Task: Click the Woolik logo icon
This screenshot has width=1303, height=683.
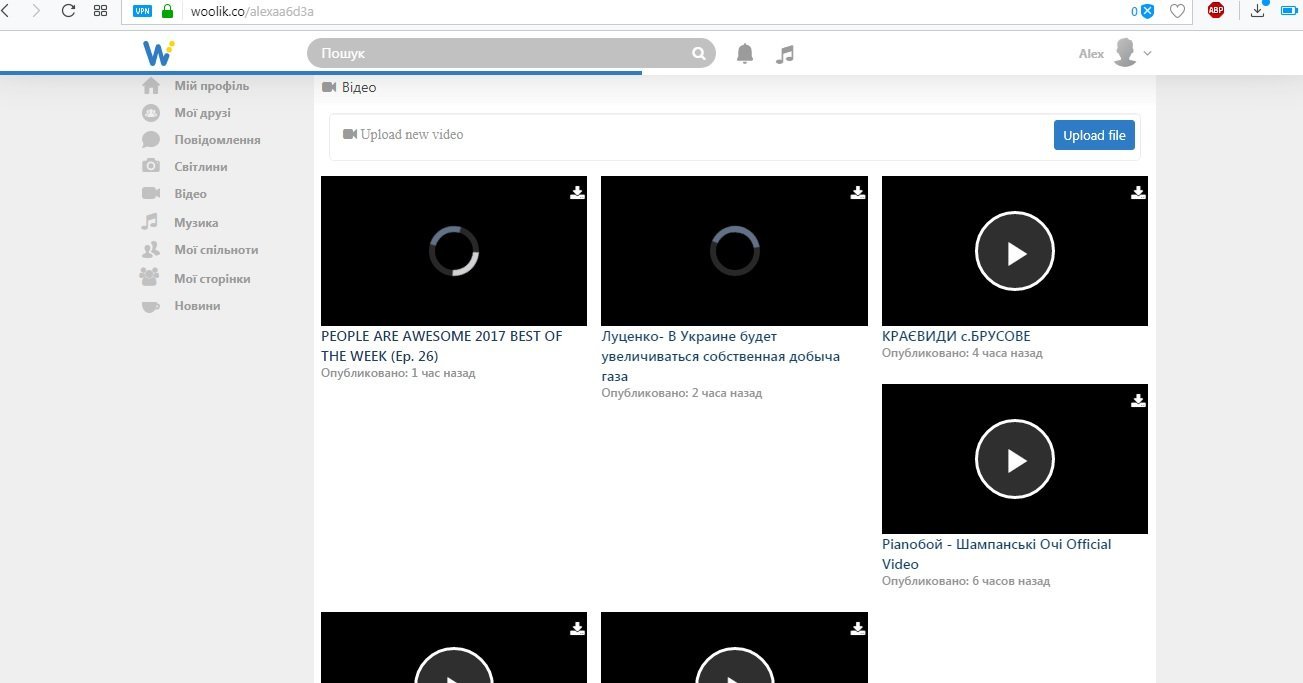Action: [159, 53]
